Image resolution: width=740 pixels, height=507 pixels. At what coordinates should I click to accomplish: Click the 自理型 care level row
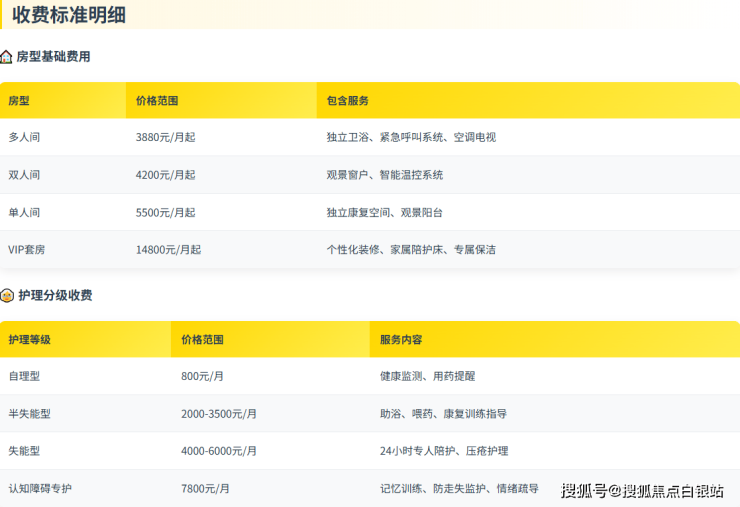click(x=24, y=376)
